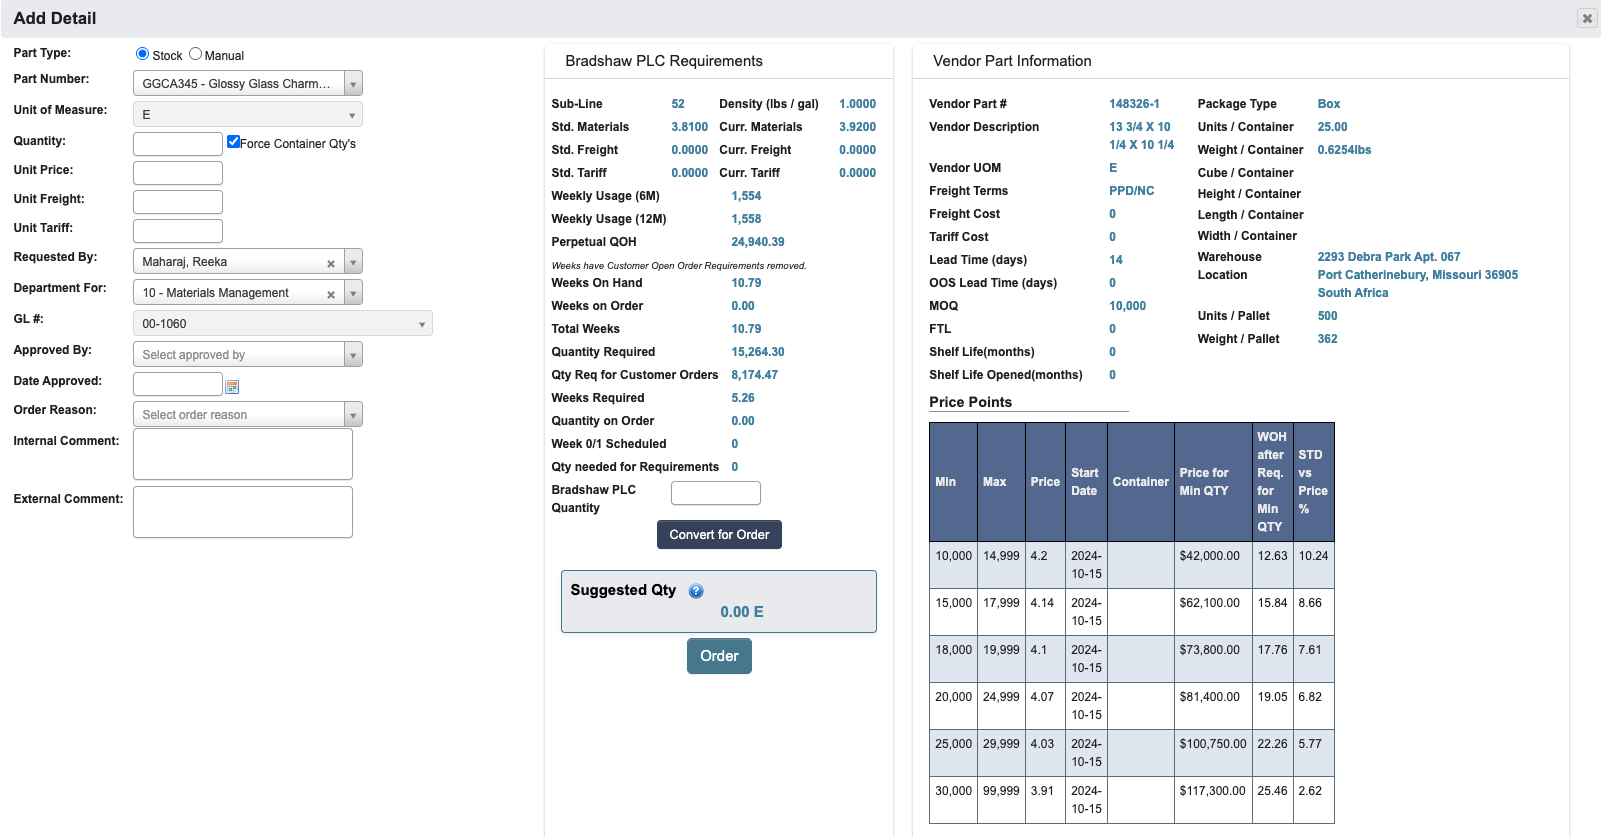Click the Package Type value Box
Screen dimensions: 1604x837
pyautogui.click(x=1329, y=104)
